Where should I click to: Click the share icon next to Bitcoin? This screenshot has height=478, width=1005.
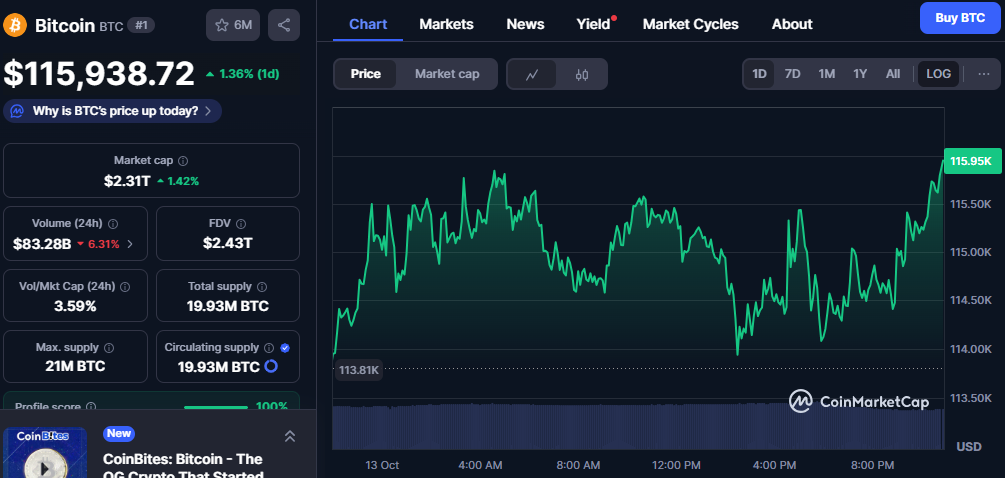(284, 25)
